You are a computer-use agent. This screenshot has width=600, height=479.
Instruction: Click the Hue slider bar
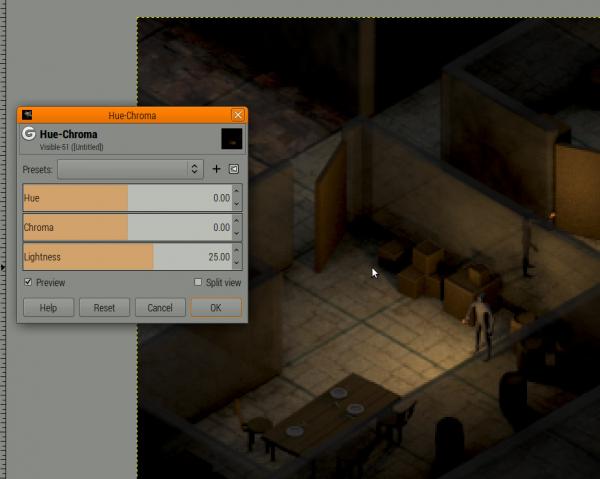point(127,198)
